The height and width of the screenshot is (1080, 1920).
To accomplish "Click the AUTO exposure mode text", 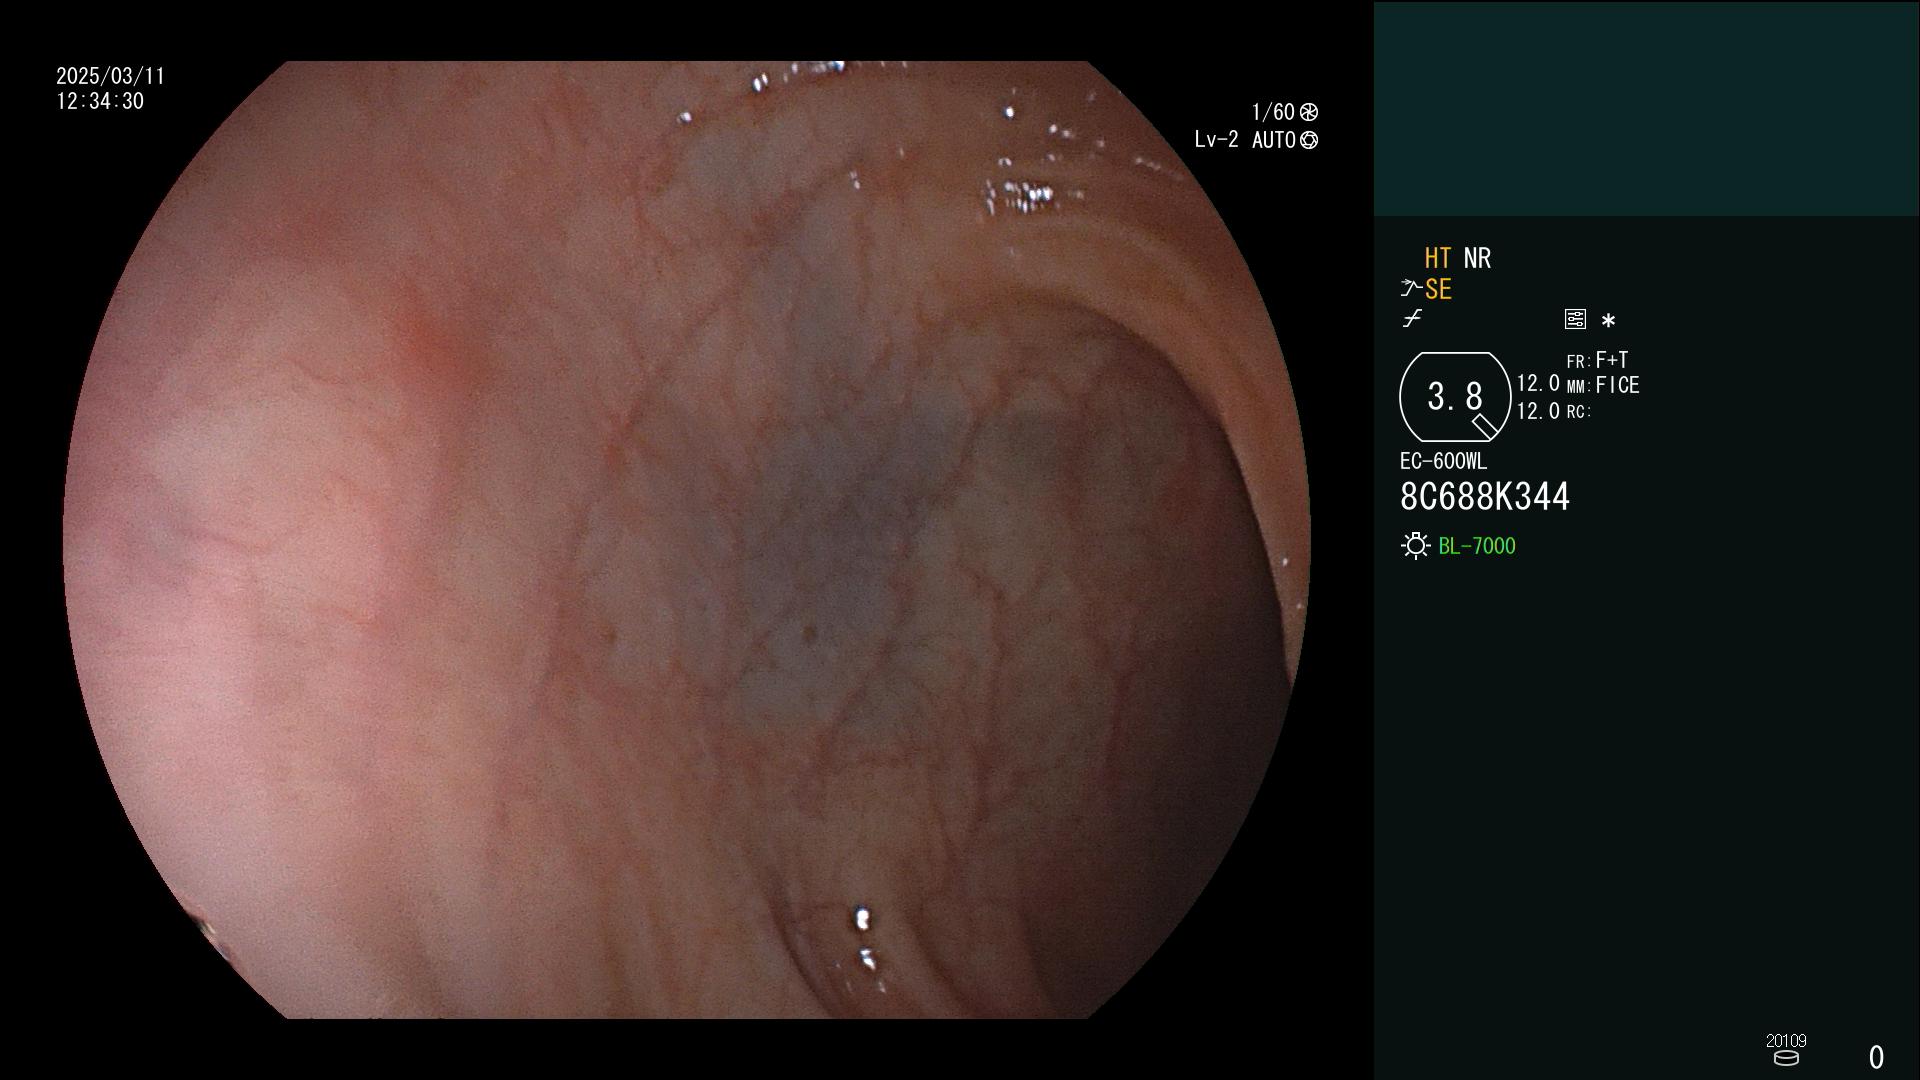I will pos(1273,140).
